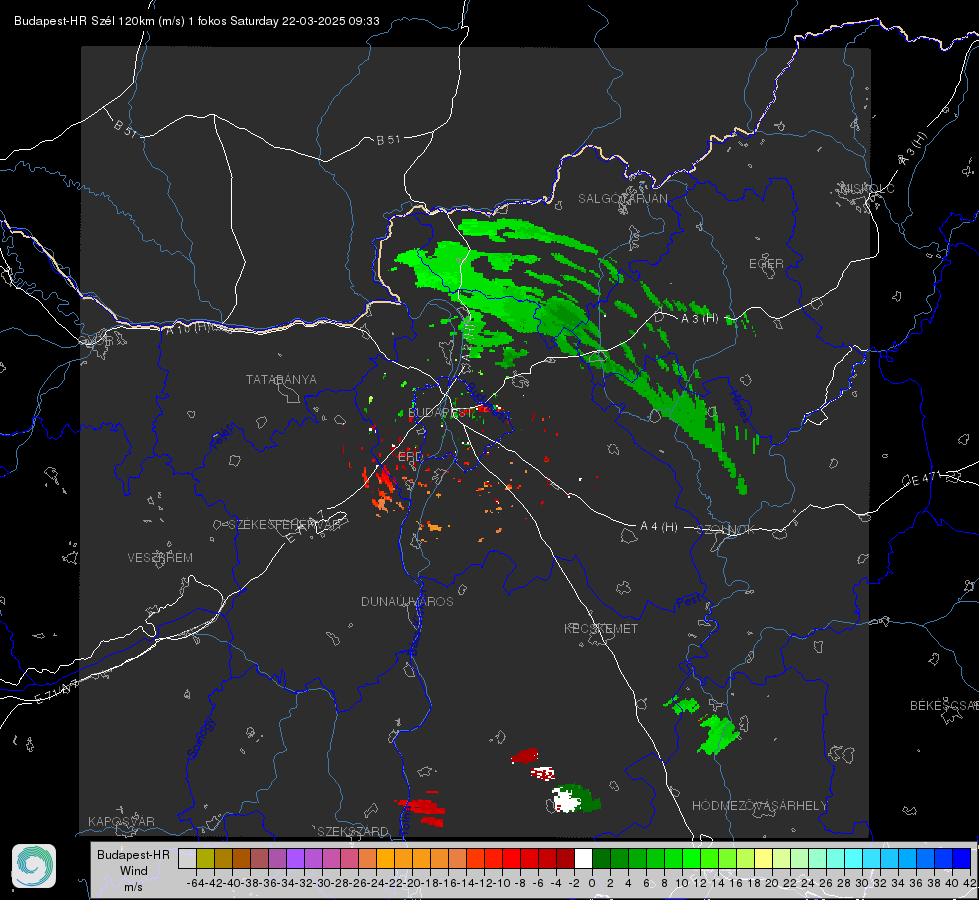Select the BUDAPEST city label
Screen dimensions: 979x900
[x=440, y=413]
